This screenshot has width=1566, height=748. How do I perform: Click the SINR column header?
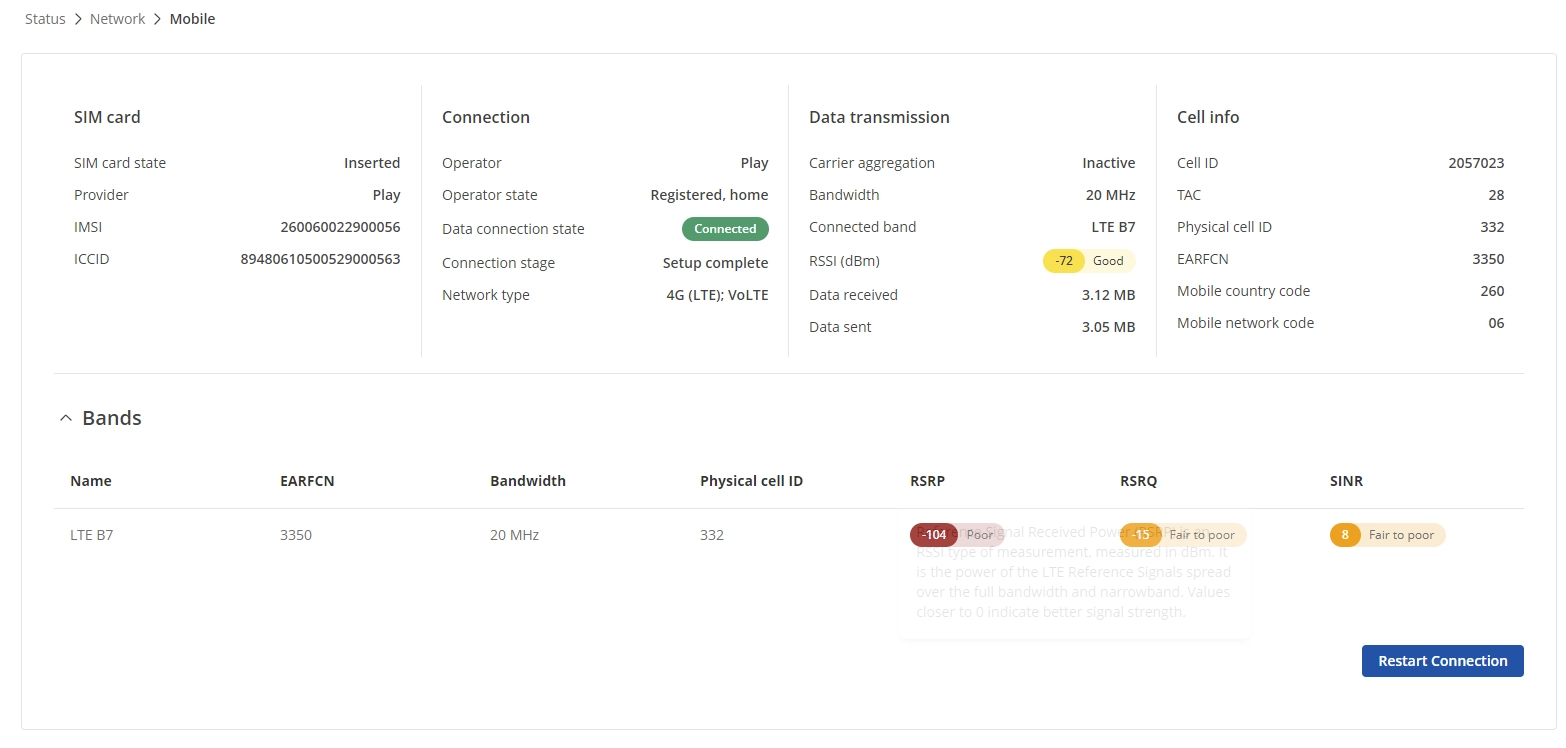tap(1346, 481)
